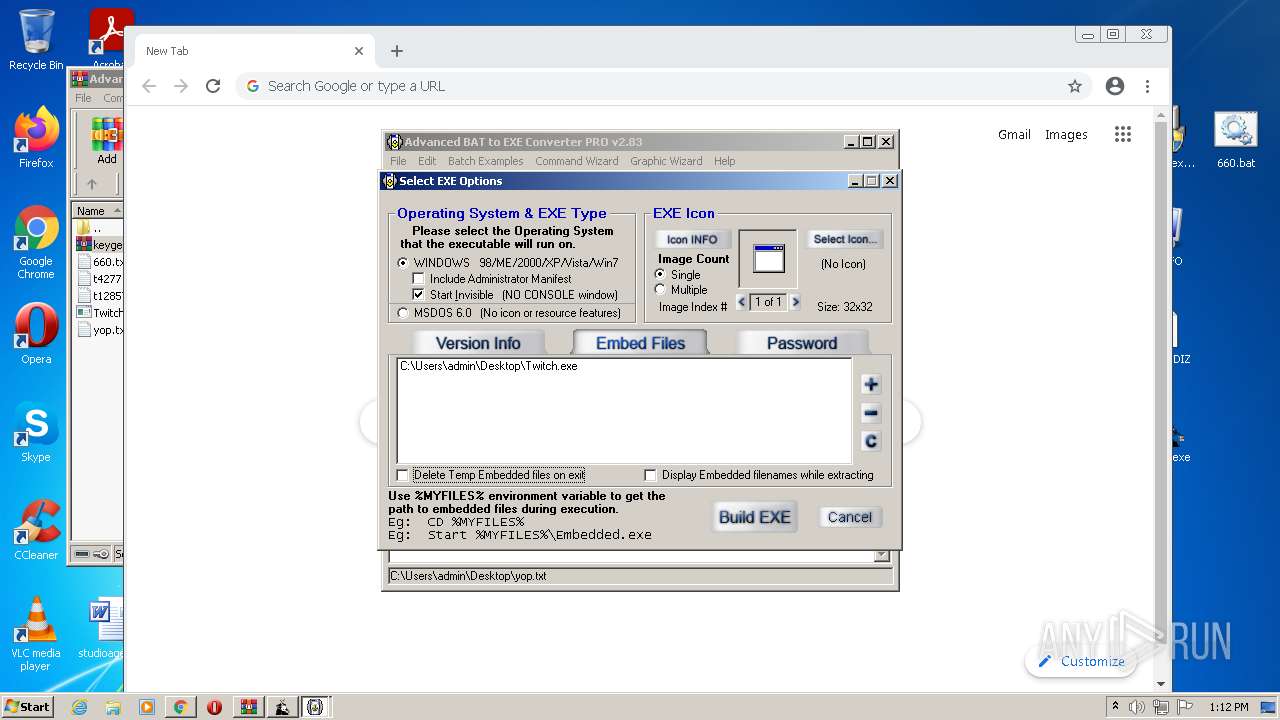Add an embedded file with the plus icon
Viewport: 1280px width, 720px height.
(870, 384)
